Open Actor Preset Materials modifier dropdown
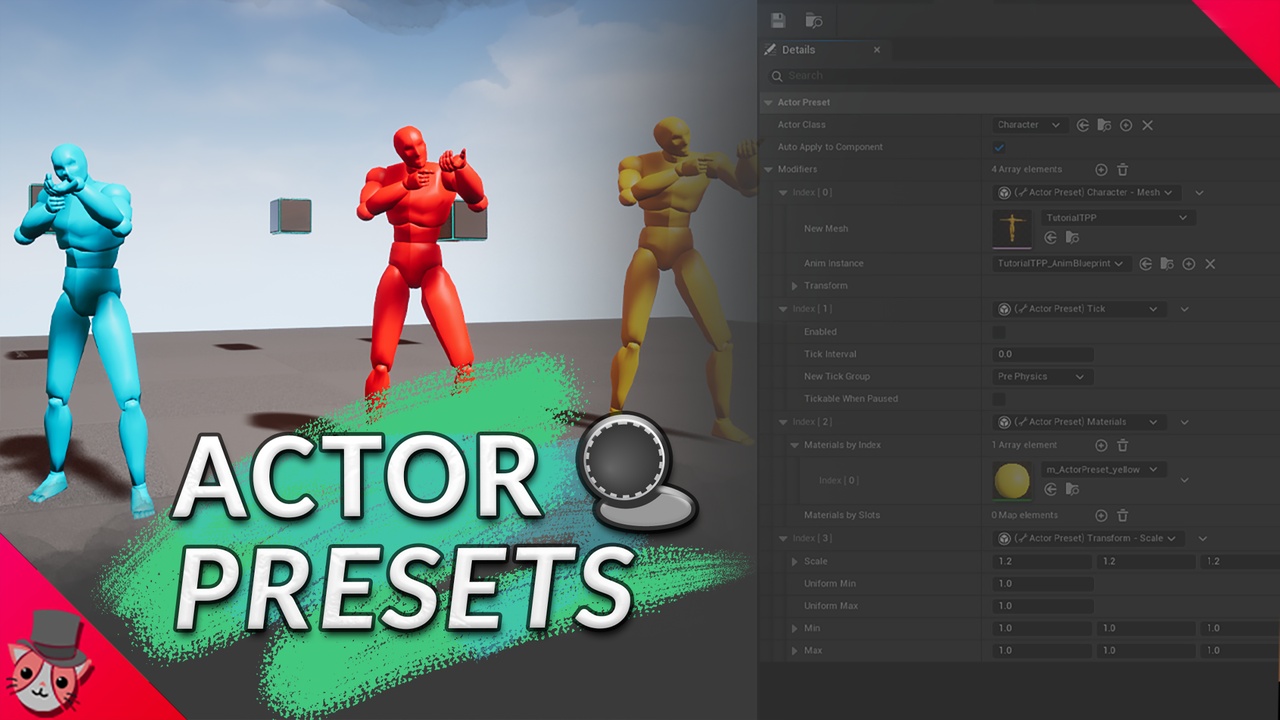Image resolution: width=1280 pixels, height=720 pixels. [1080, 422]
